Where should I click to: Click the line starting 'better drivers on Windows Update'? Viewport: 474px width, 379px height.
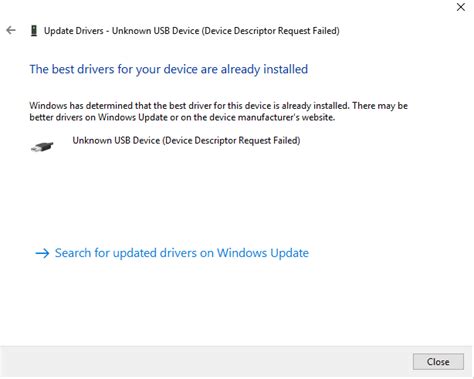[x=182, y=117]
